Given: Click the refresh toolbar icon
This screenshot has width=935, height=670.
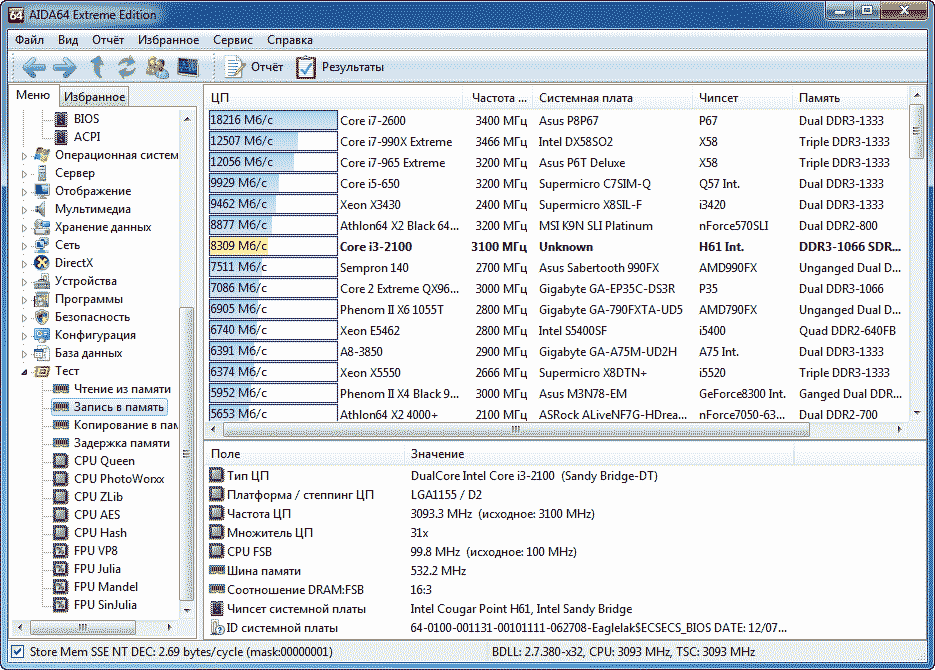Looking at the screenshot, I should pyautogui.click(x=126, y=67).
